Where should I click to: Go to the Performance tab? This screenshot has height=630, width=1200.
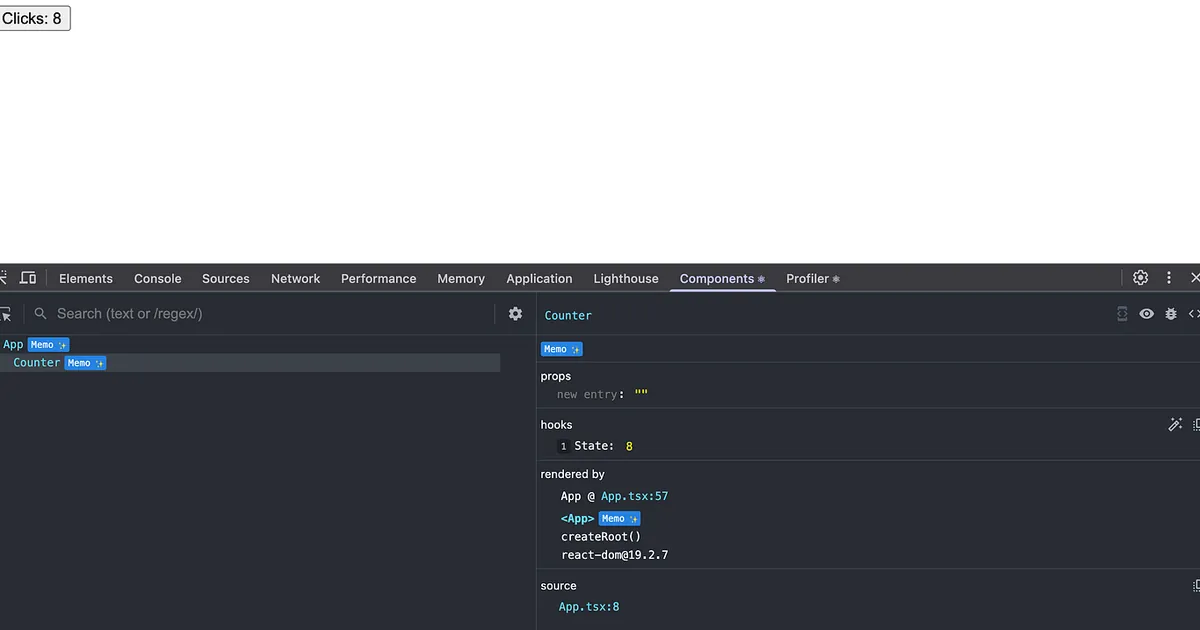point(379,279)
